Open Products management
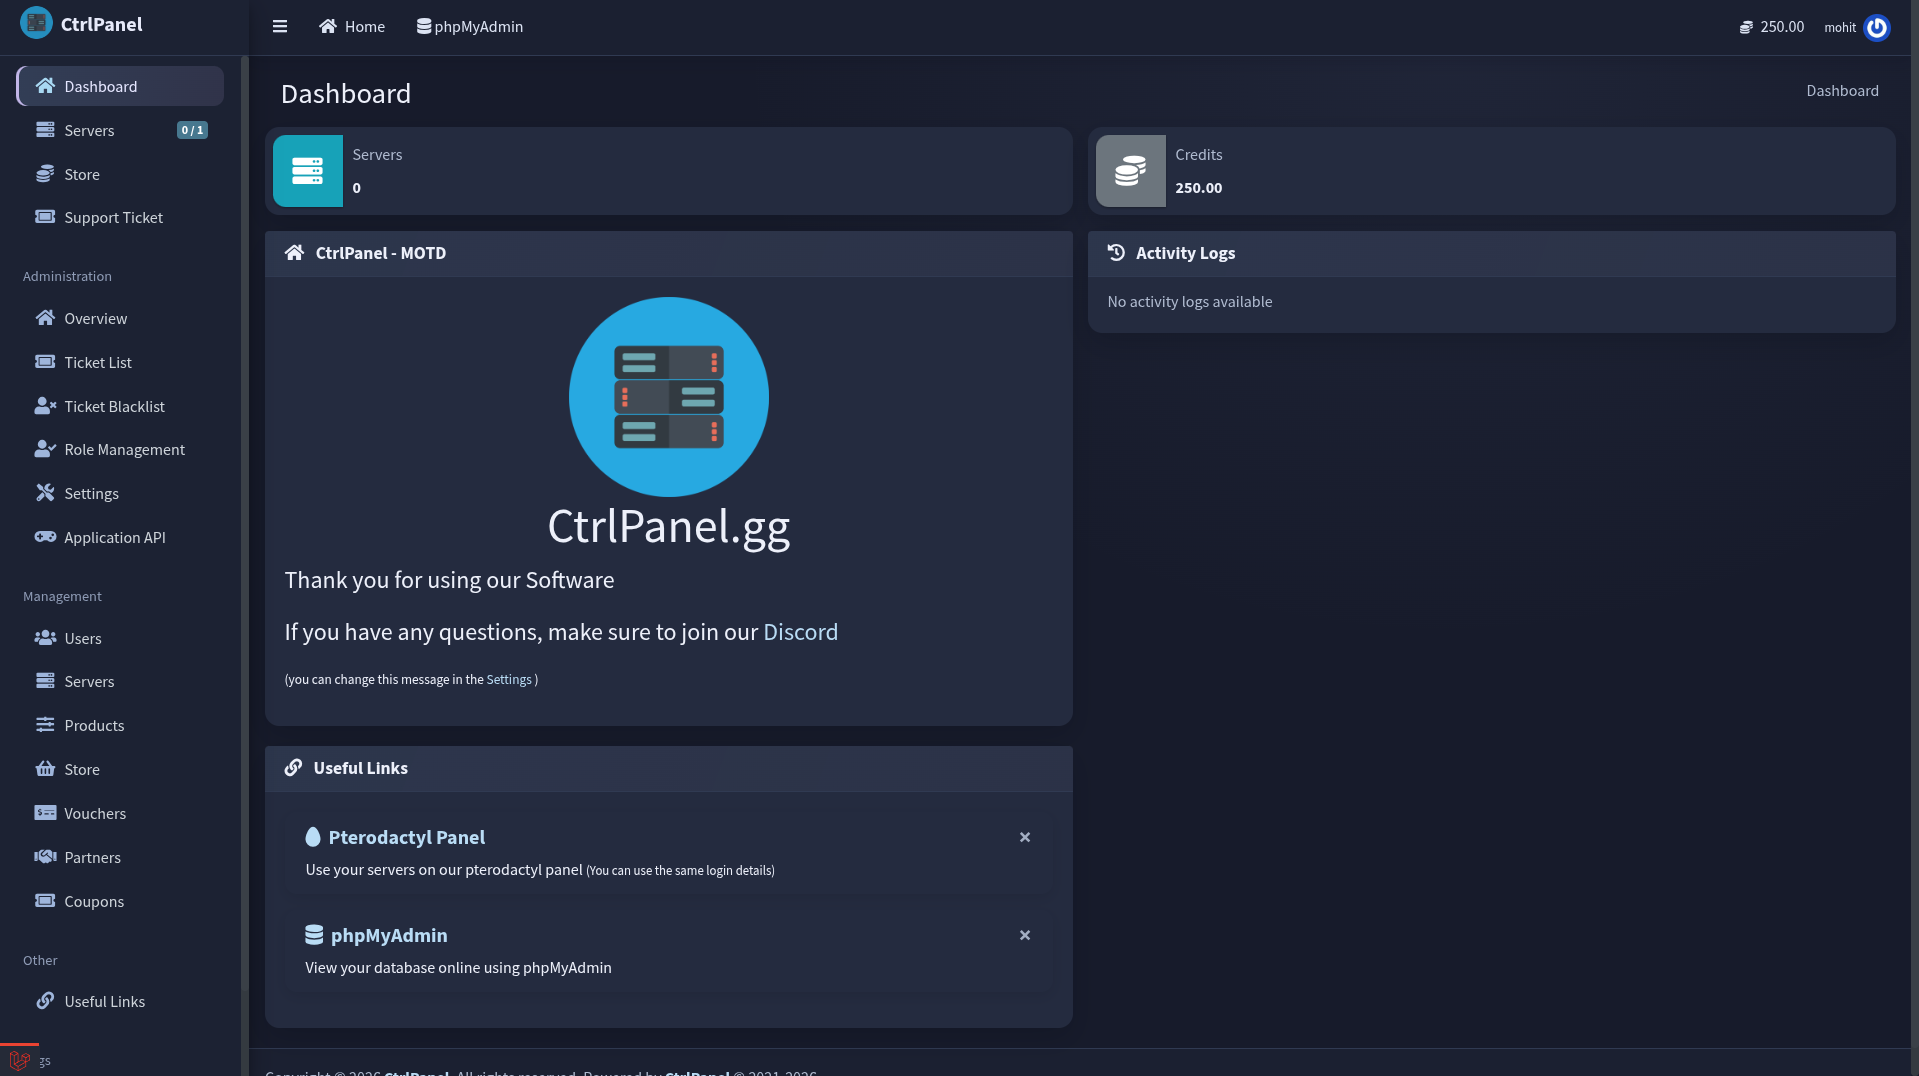The height and width of the screenshot is (1076, 1919). [120, 725]
